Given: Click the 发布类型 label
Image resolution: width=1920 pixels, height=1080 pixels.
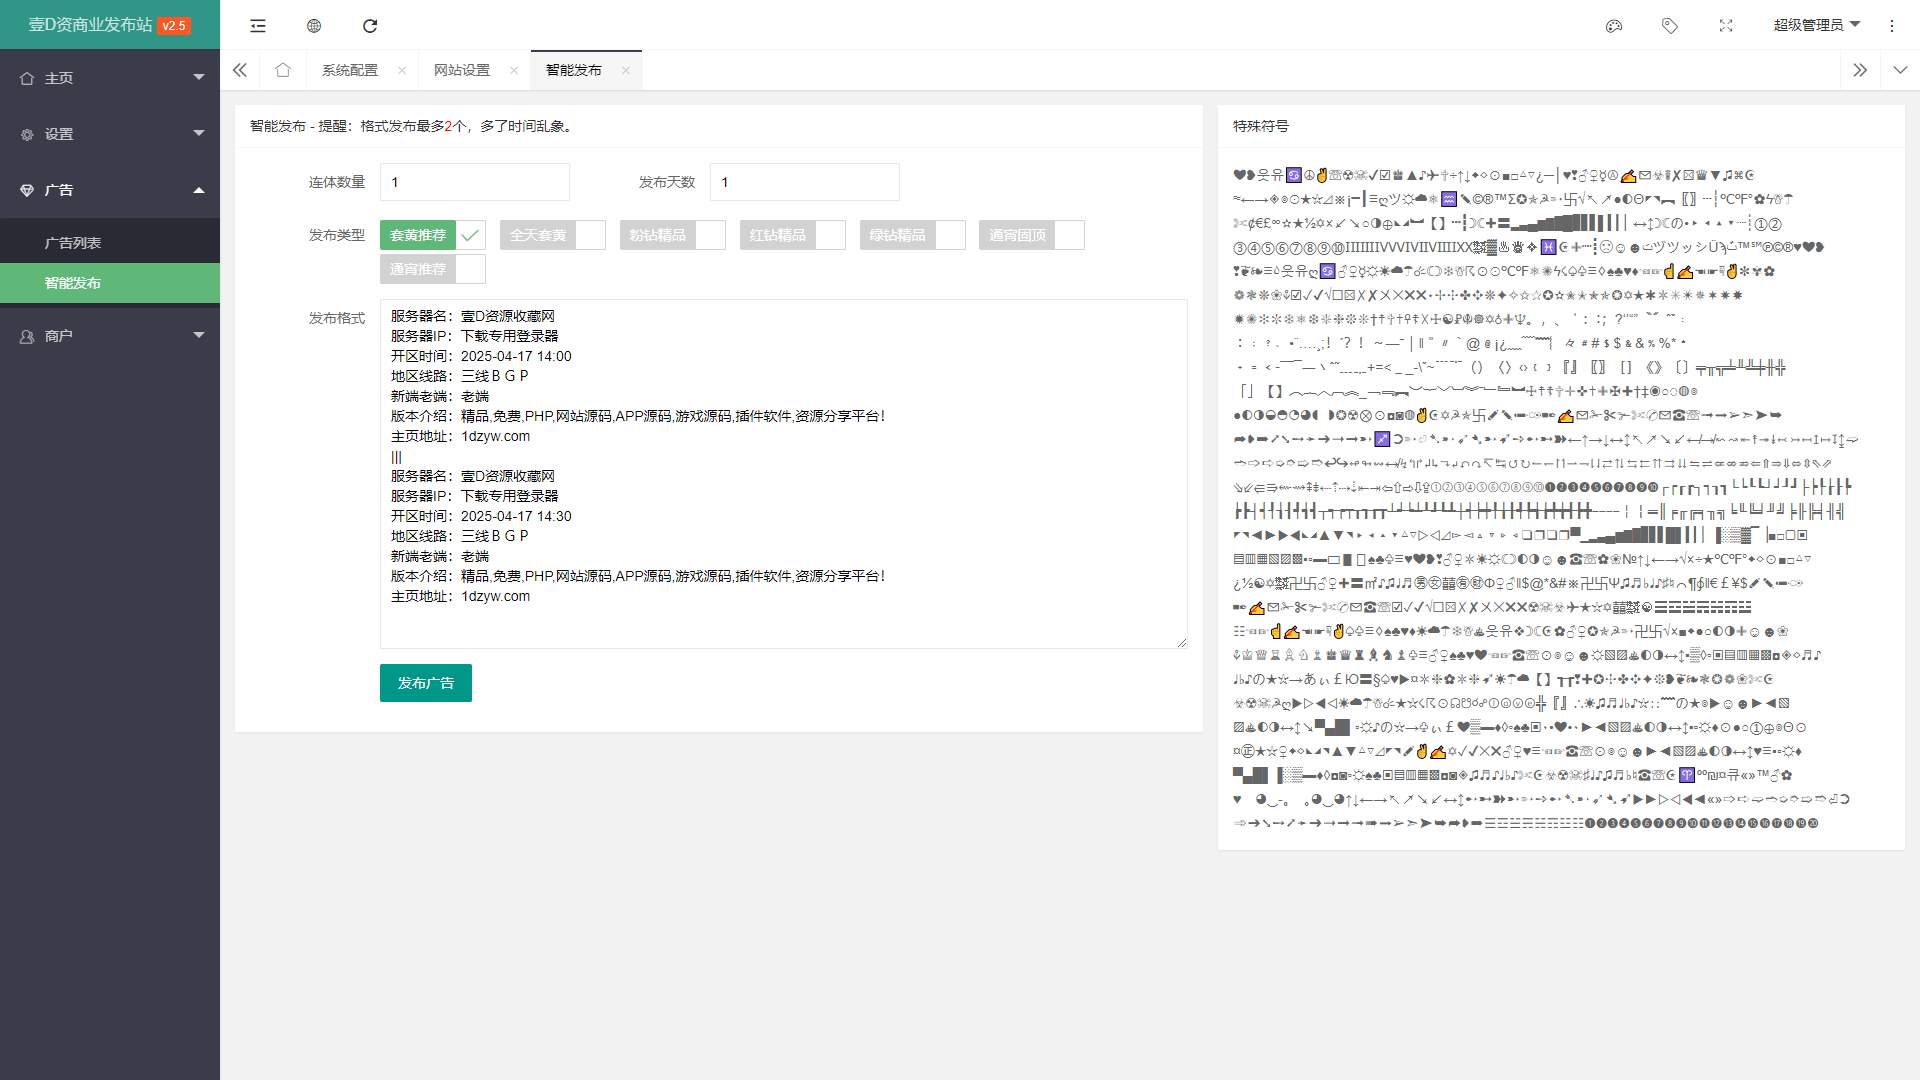Looking at the screenshot, I should pyautogui.click(x=337, y=235).
